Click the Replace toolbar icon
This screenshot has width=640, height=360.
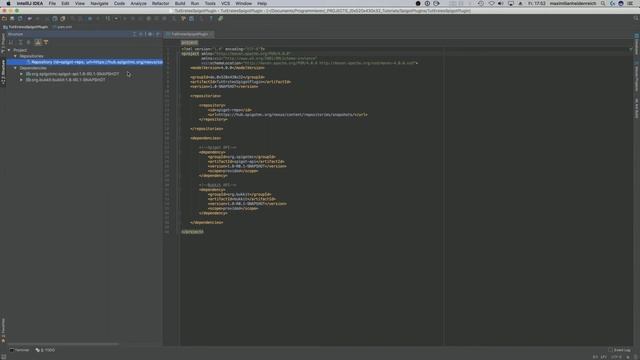tap(80, 18)
